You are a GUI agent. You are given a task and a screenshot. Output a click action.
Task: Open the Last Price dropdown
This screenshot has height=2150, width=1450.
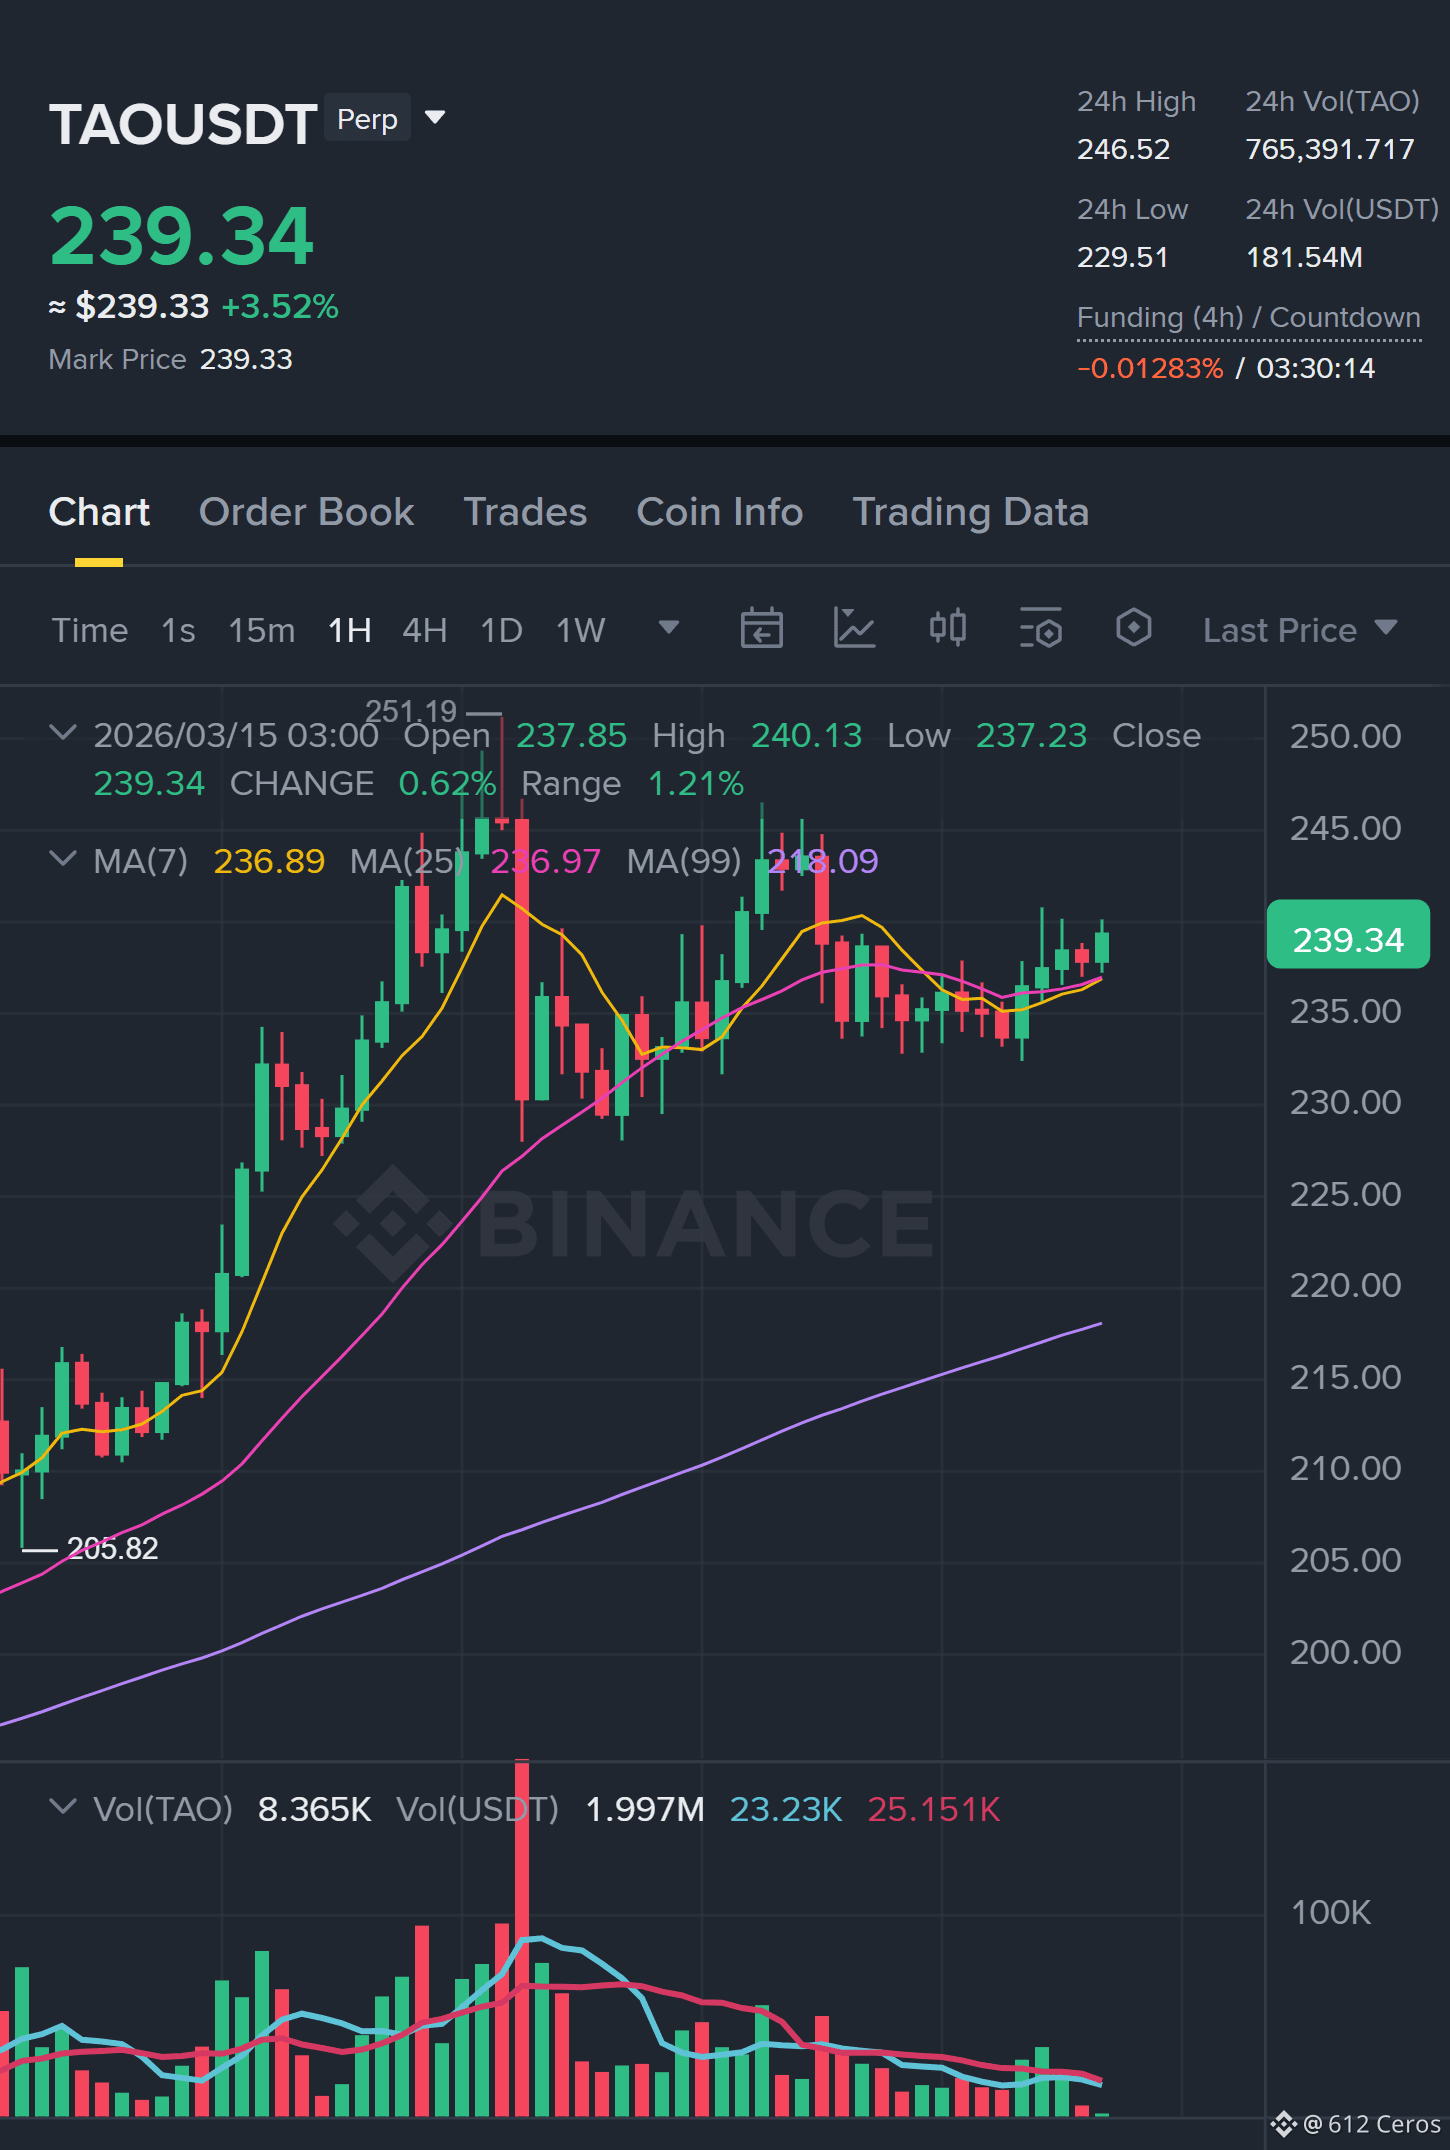(1299, 630)
